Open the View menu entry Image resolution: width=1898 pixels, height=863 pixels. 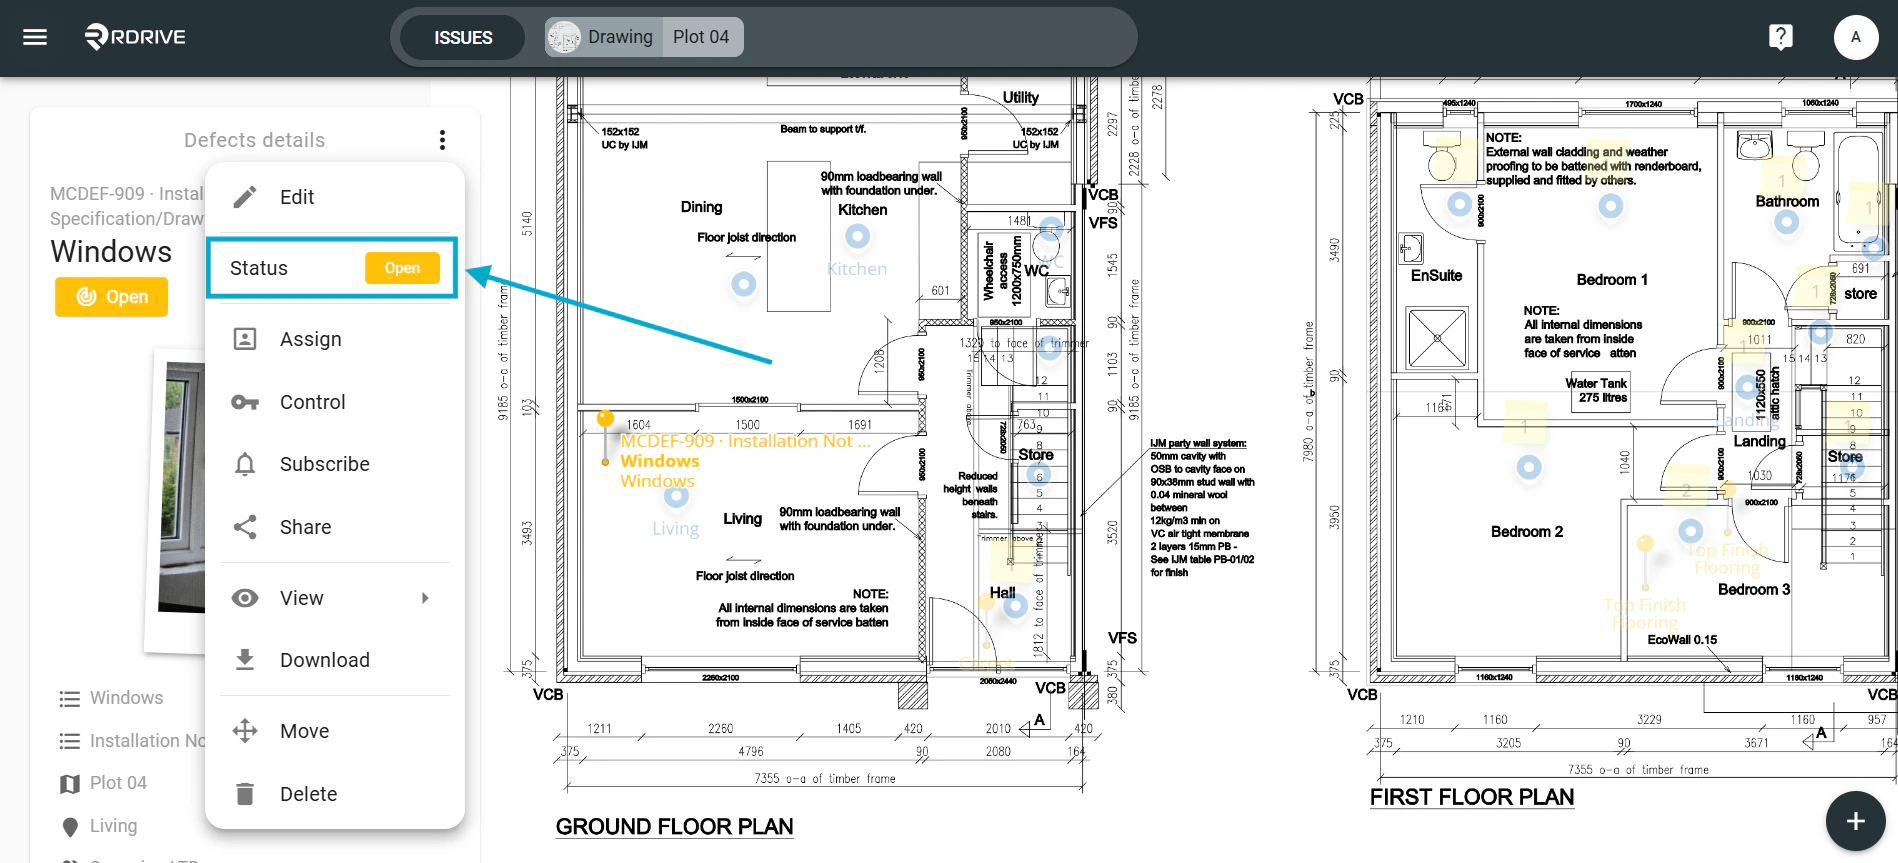(335, 598)
